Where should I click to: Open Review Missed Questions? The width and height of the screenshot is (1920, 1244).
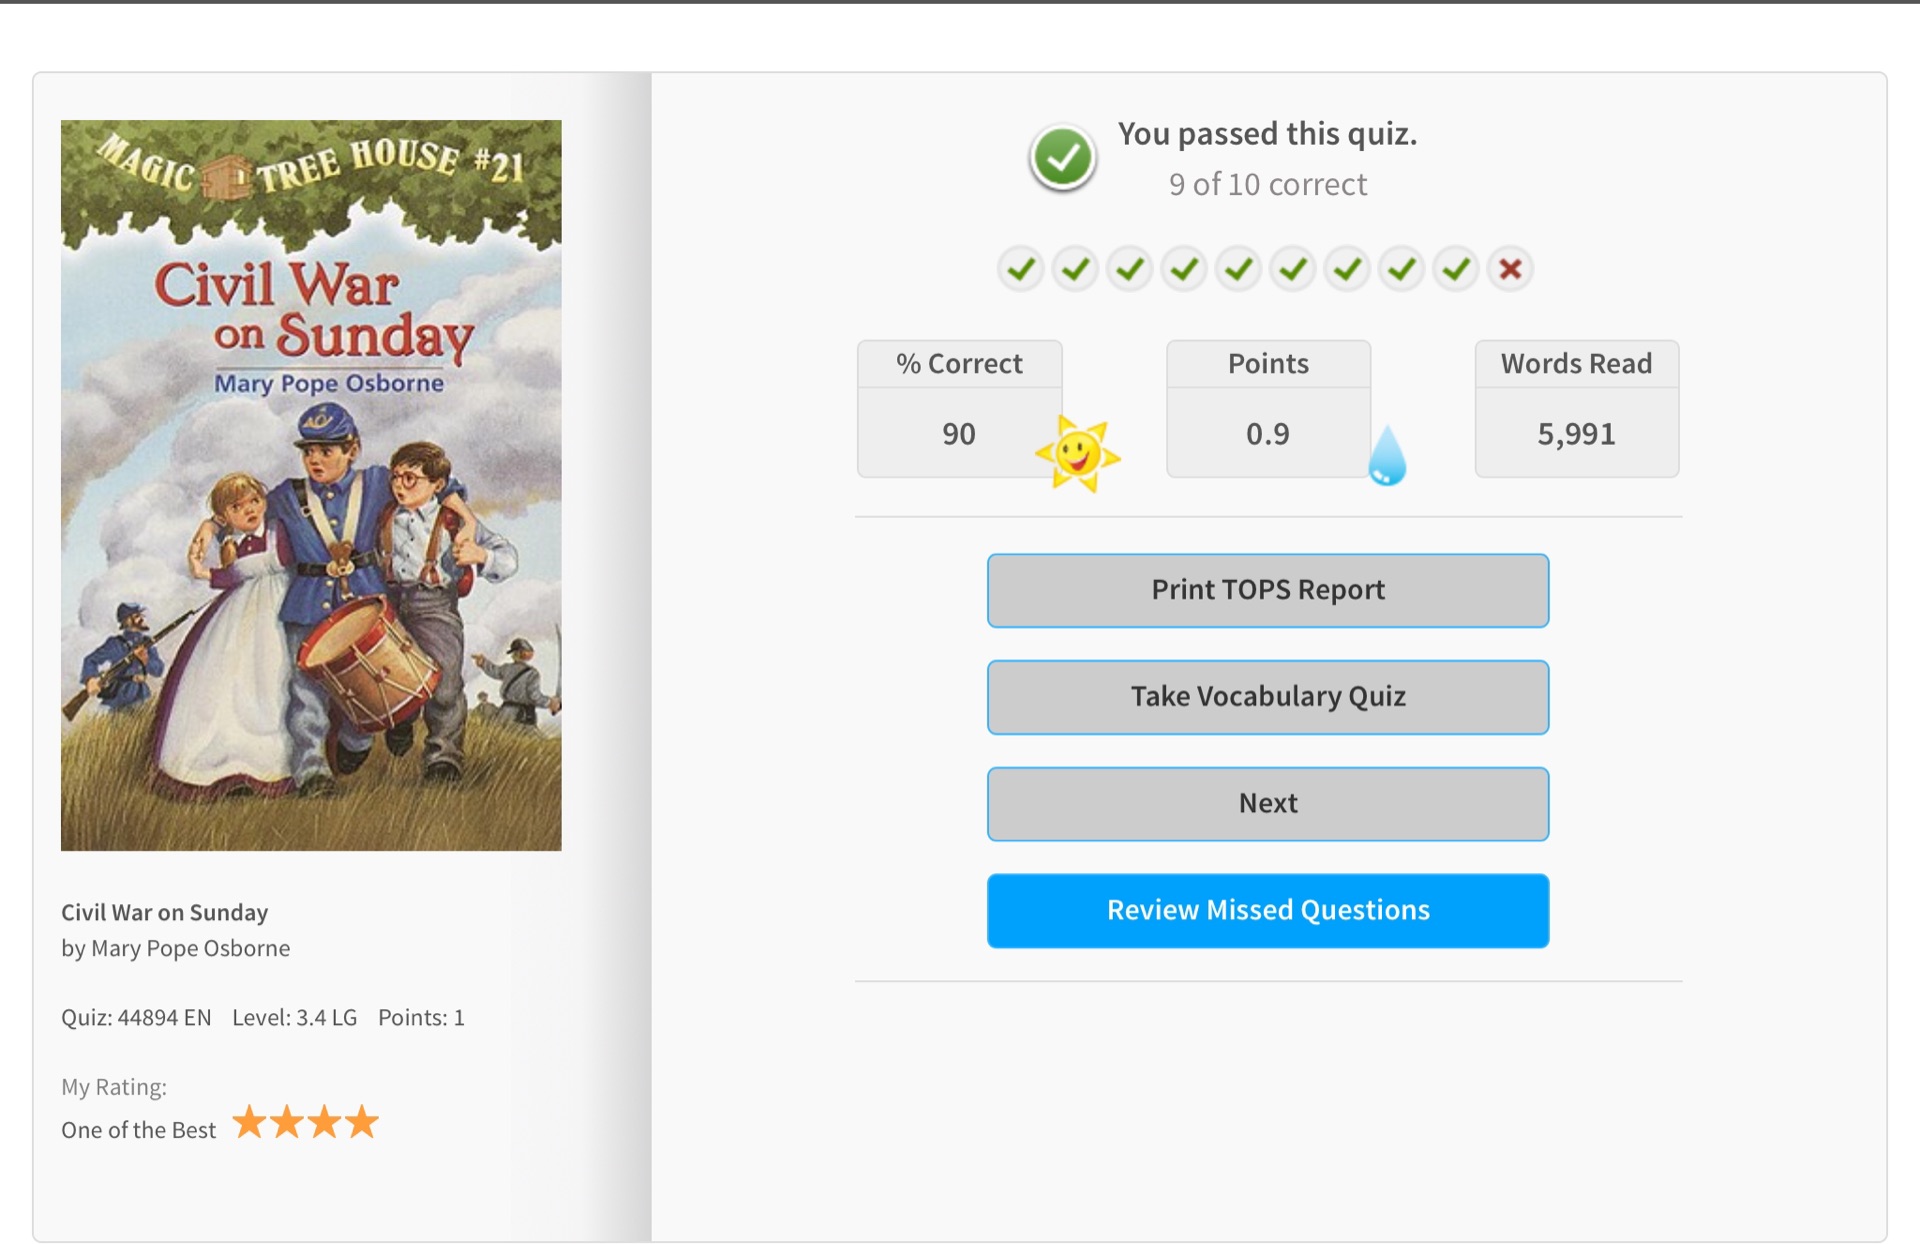point(1267,910)
